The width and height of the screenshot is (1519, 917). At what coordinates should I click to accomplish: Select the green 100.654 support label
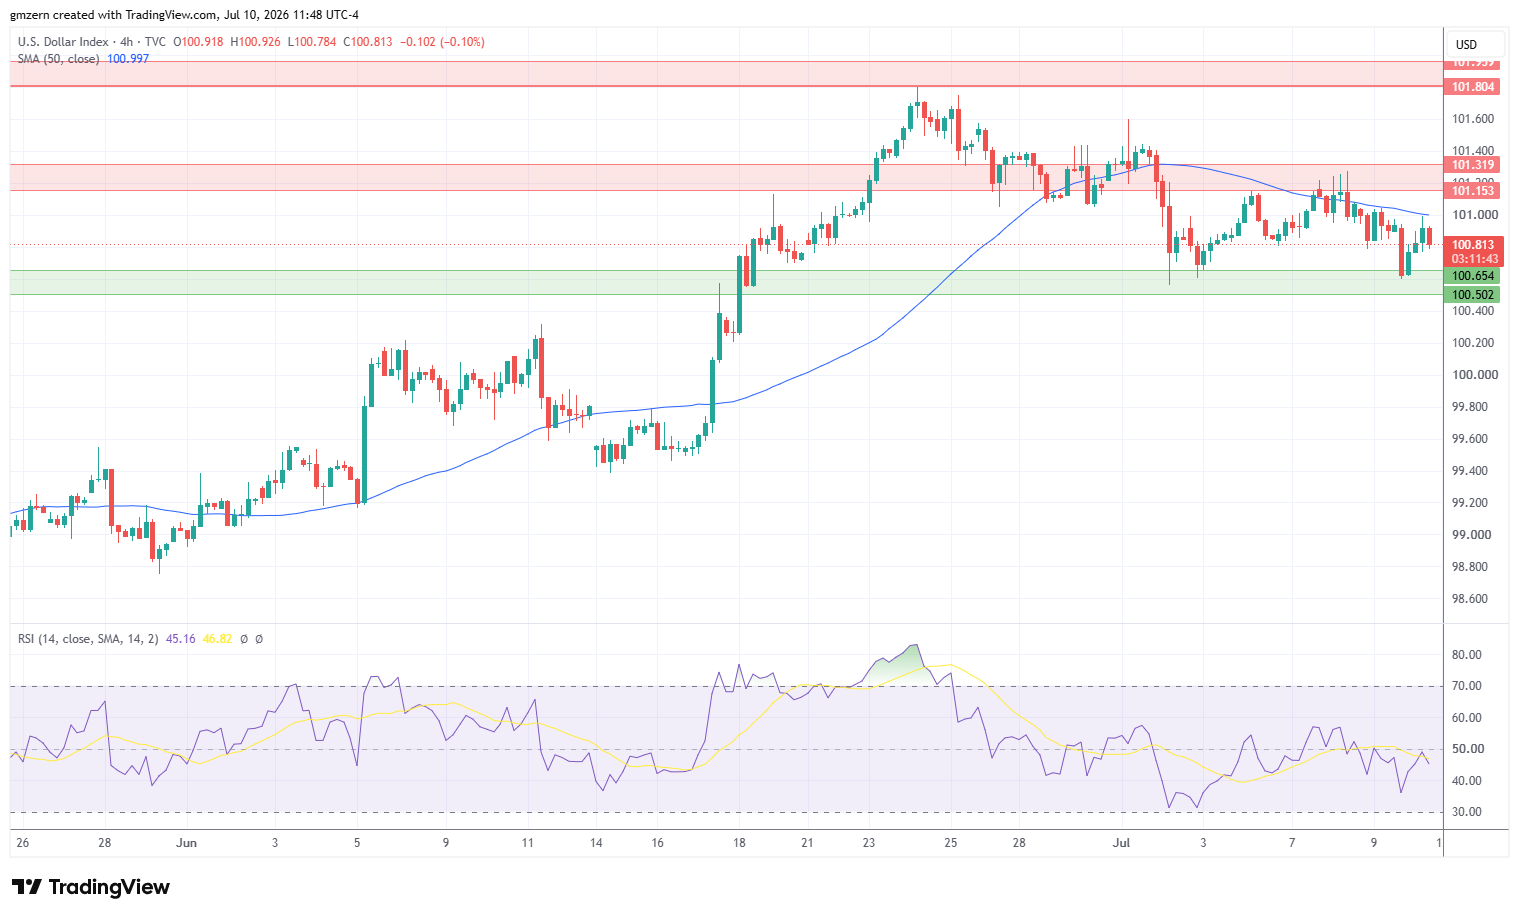1473,276
